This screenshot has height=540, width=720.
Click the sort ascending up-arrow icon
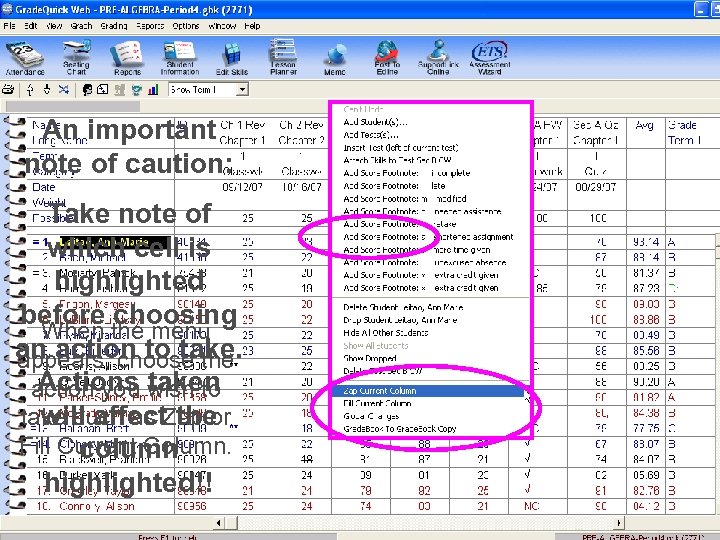click(x=30, y=89)
